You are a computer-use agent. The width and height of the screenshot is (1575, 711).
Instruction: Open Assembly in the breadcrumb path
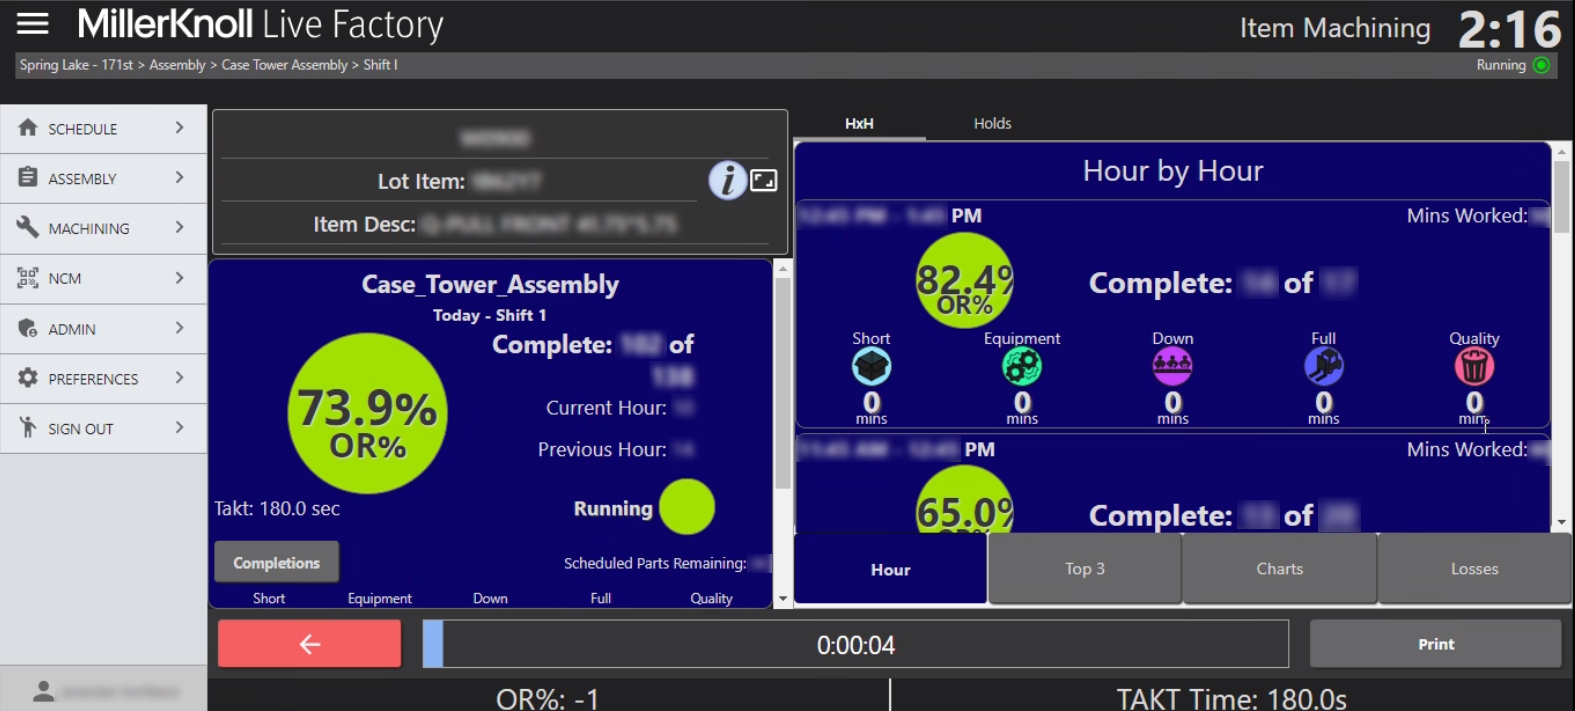[x=177, y=65]
